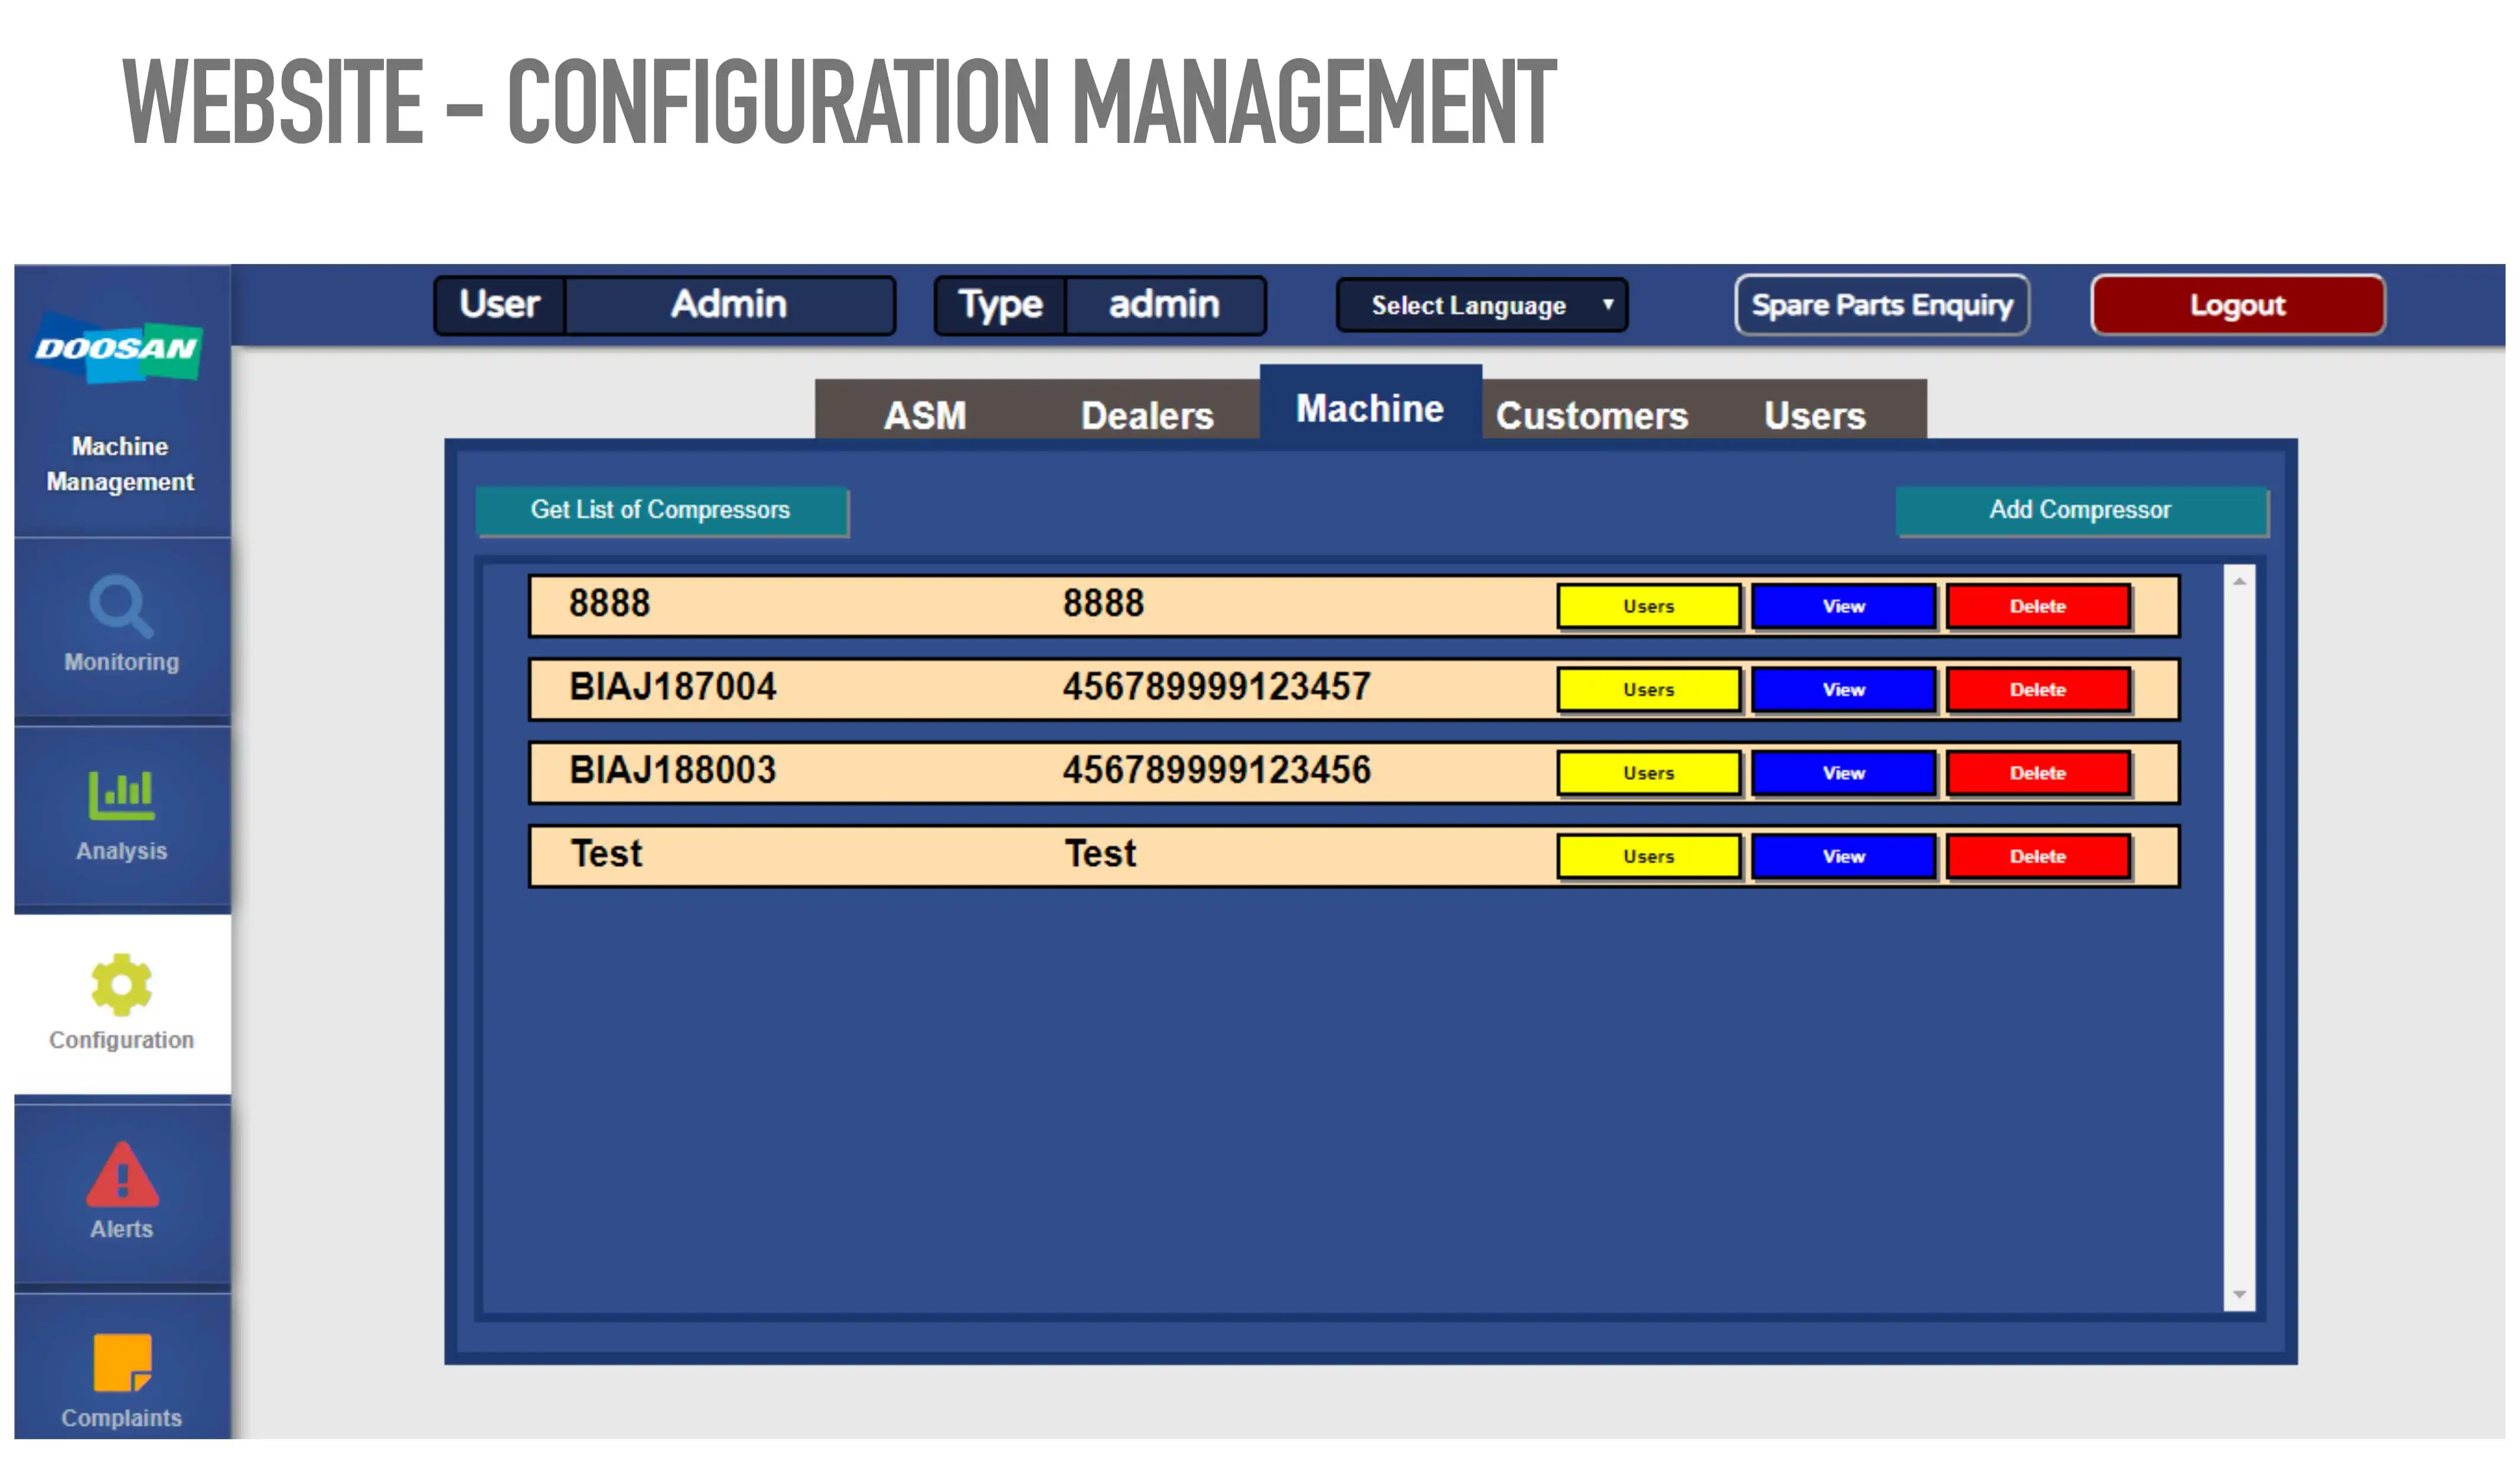Open Monitoring via magnifier icon
The width and height of the screenshot is (2520, 1480).
(121, 606)
